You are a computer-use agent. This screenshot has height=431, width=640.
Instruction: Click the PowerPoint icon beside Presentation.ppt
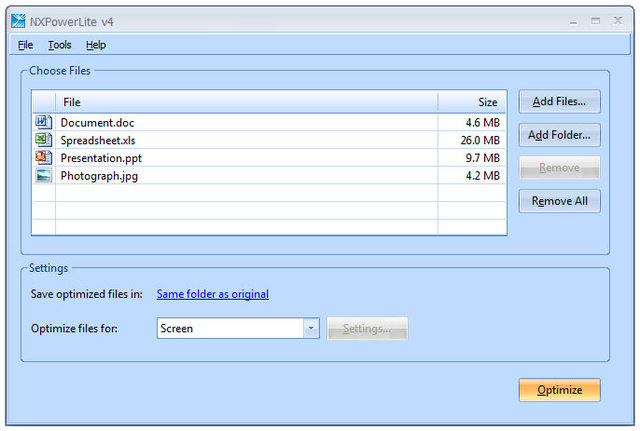pos(43,157)
